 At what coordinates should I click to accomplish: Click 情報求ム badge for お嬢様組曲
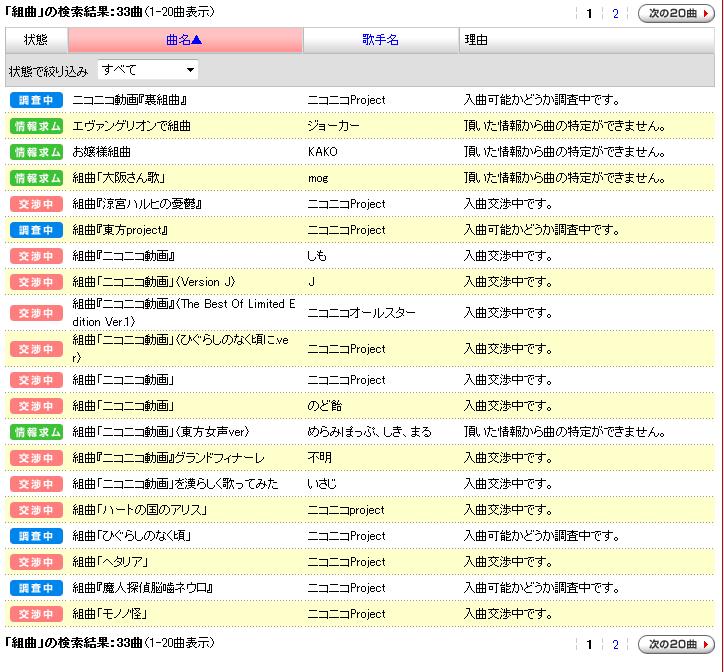click(36, 151)
